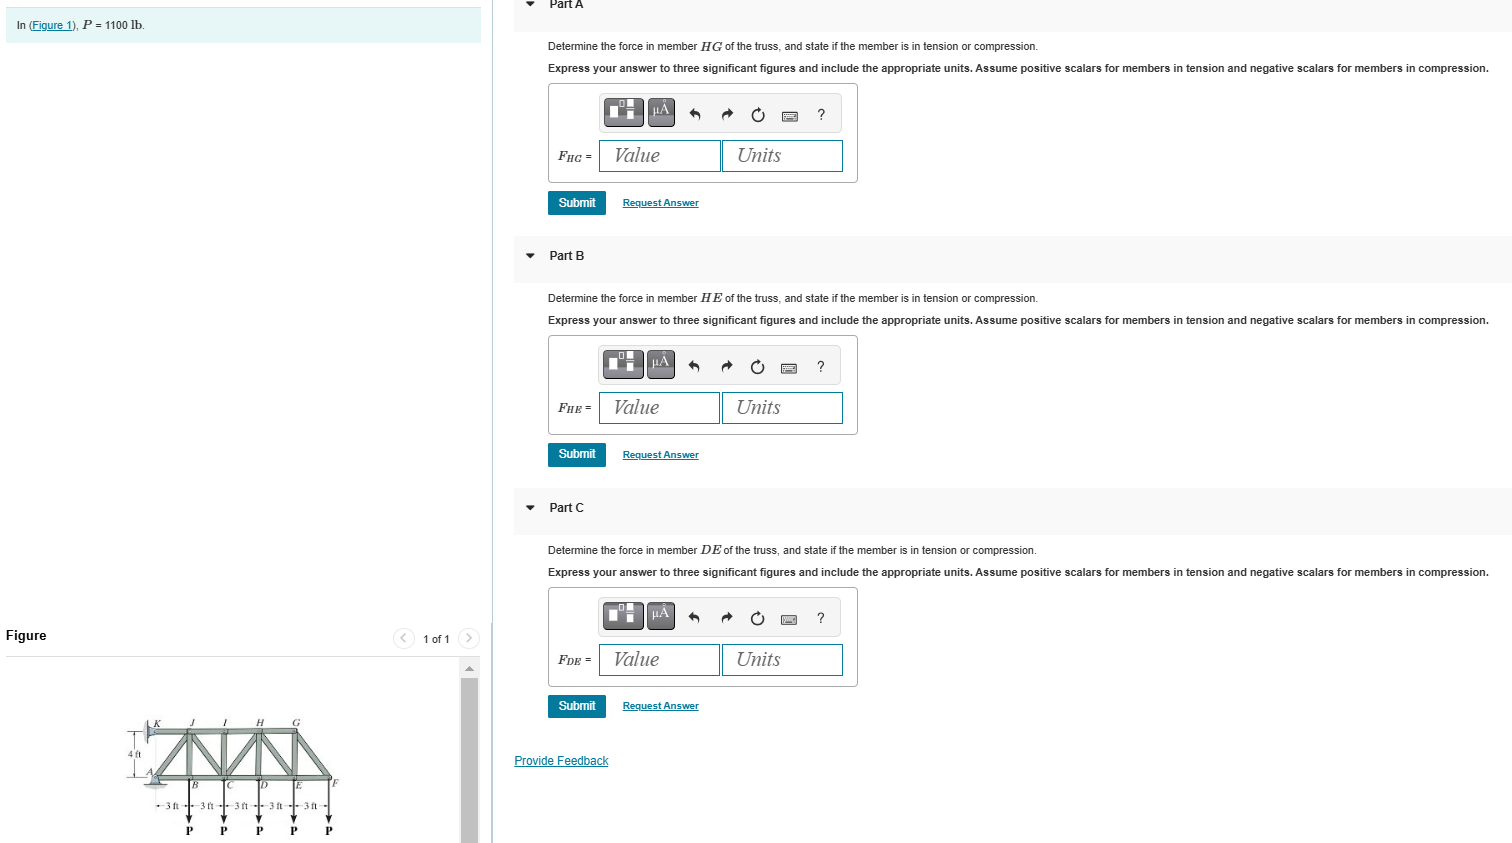
Task: Open units symbols (µÅ) in Part C toolbar
Action: (x=660, y=616)
